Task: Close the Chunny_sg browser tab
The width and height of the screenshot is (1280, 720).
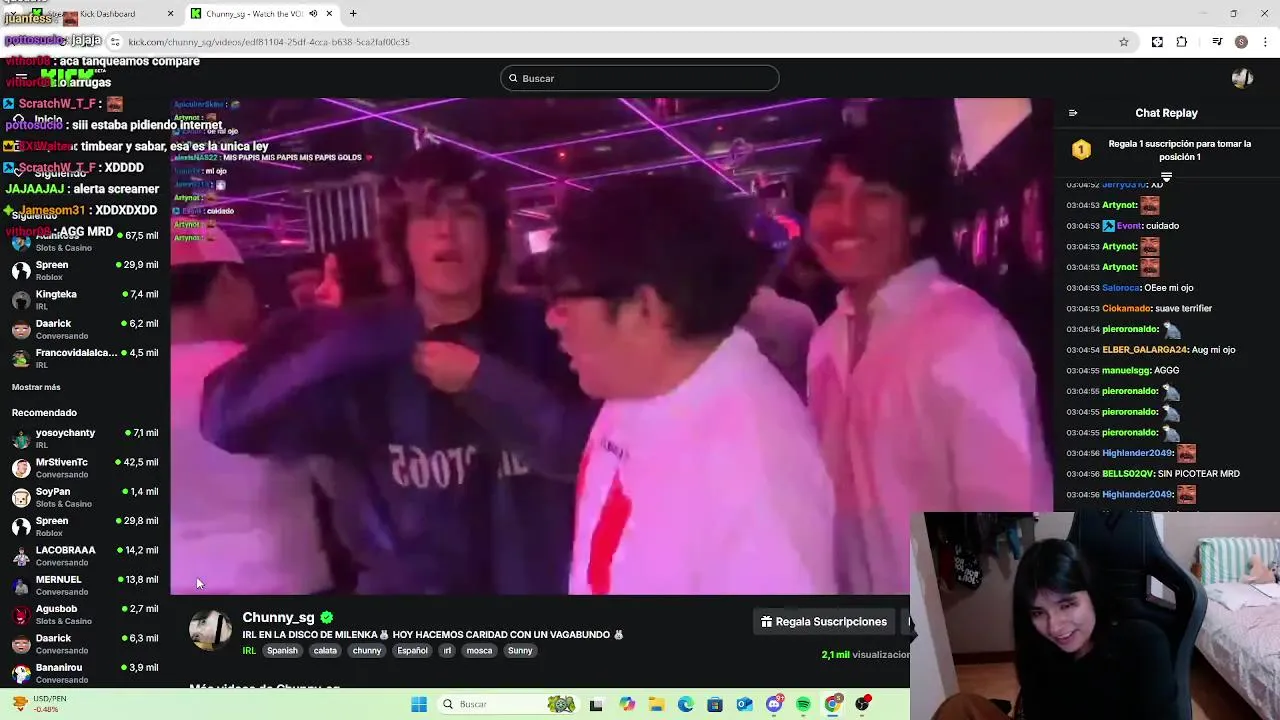Action: click(329, 14)
